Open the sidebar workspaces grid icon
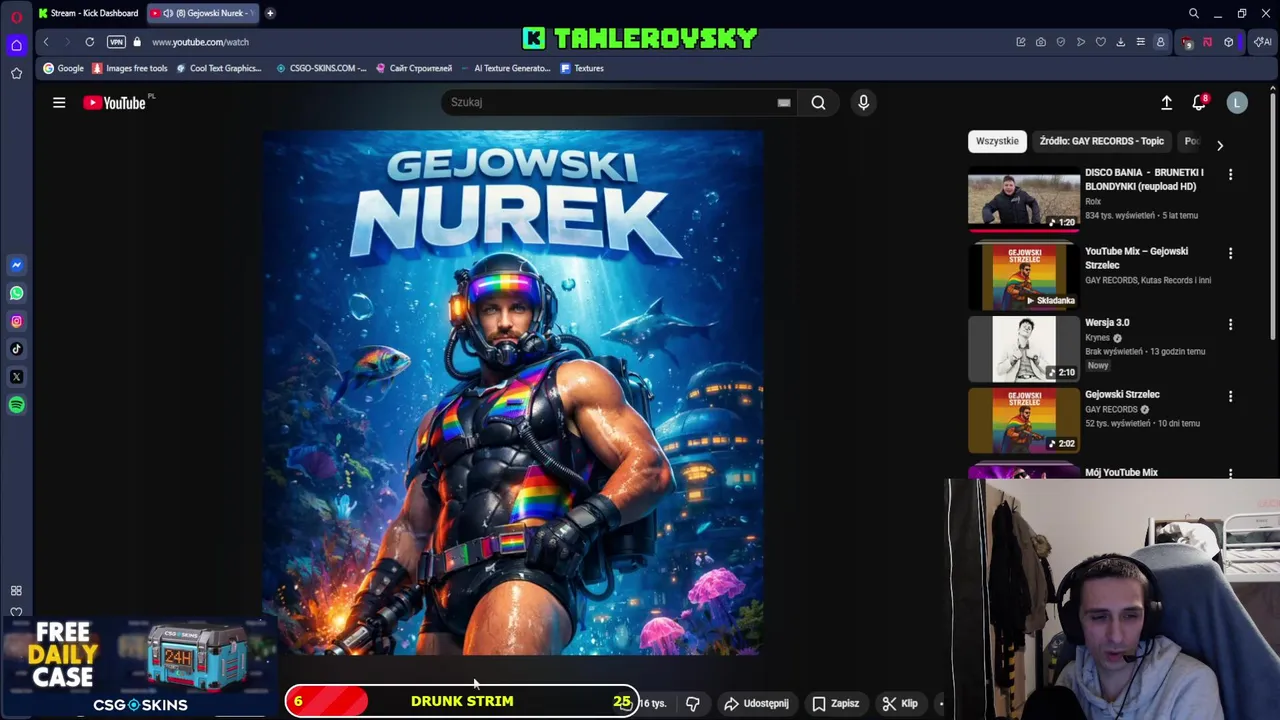The height and width of the screenshot is (720, 1280). 16,591
